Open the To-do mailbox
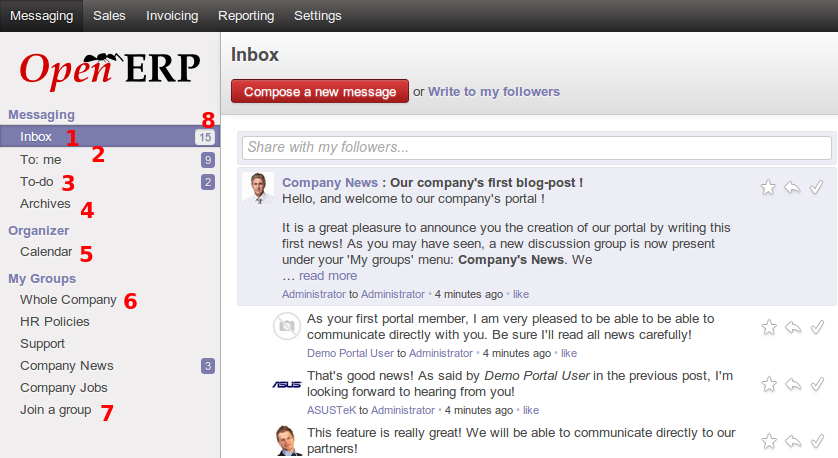 pyautogui.click(x=37, y=182)
